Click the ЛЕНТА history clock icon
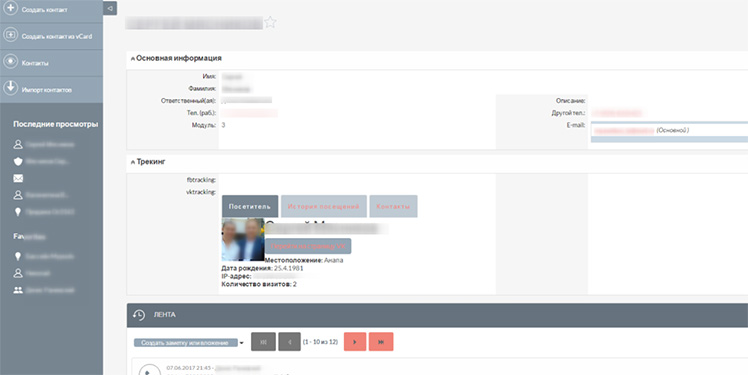 tap(139, 315)
